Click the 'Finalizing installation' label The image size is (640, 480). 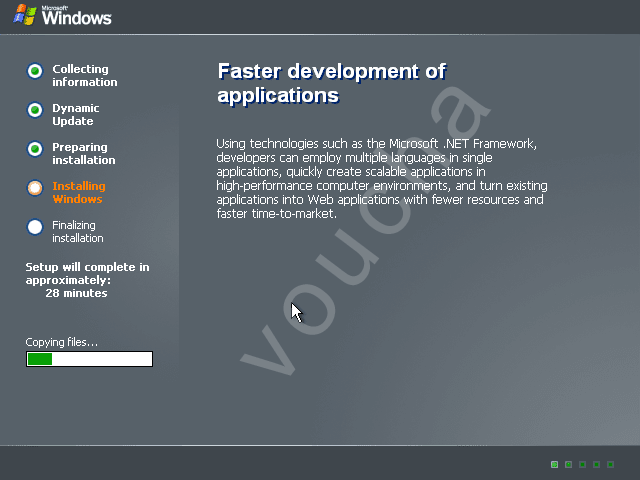[x=78, y=231]
